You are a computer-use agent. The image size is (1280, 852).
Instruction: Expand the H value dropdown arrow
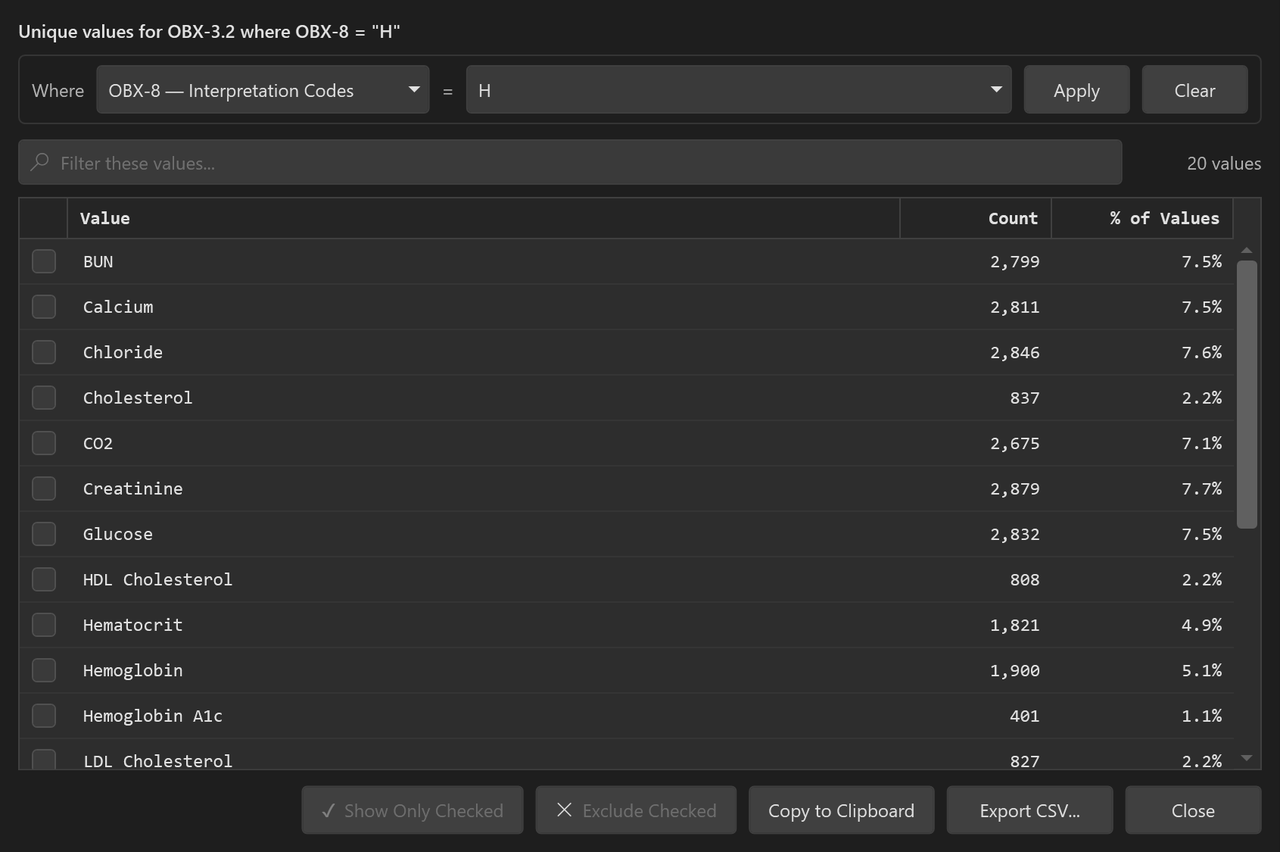996,90
